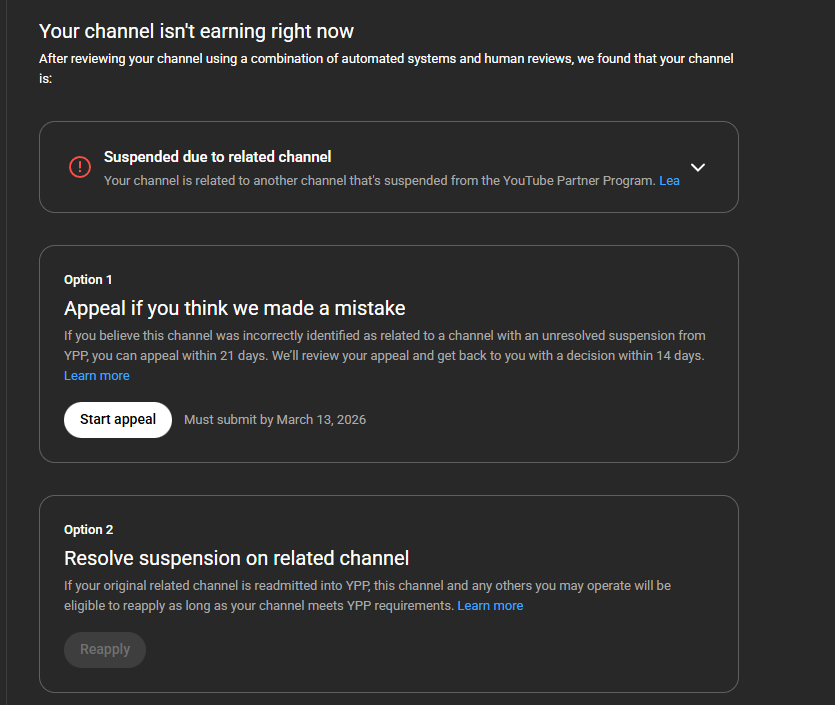
Task: Open Learn more link under Option 2
Action: [x=490, y=606]
